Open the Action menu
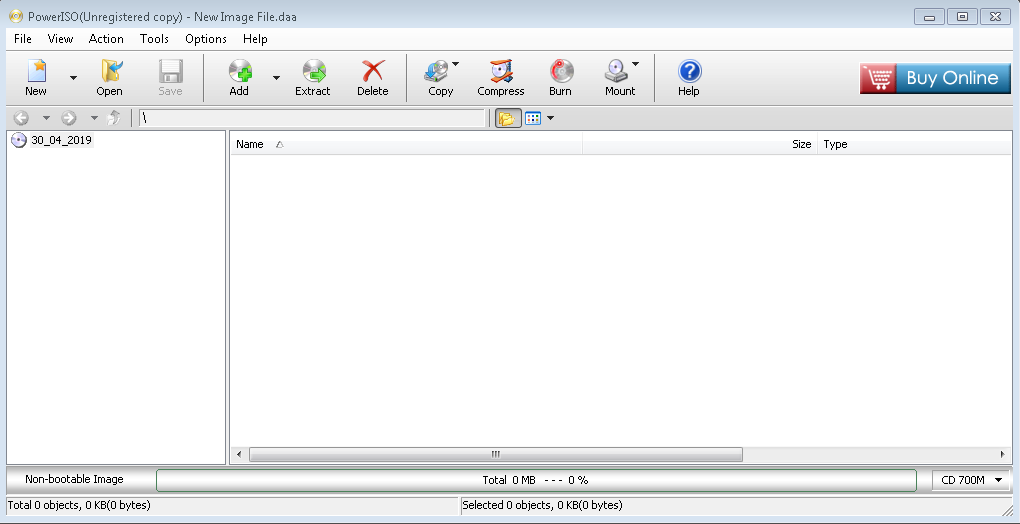 pos(106,39)
